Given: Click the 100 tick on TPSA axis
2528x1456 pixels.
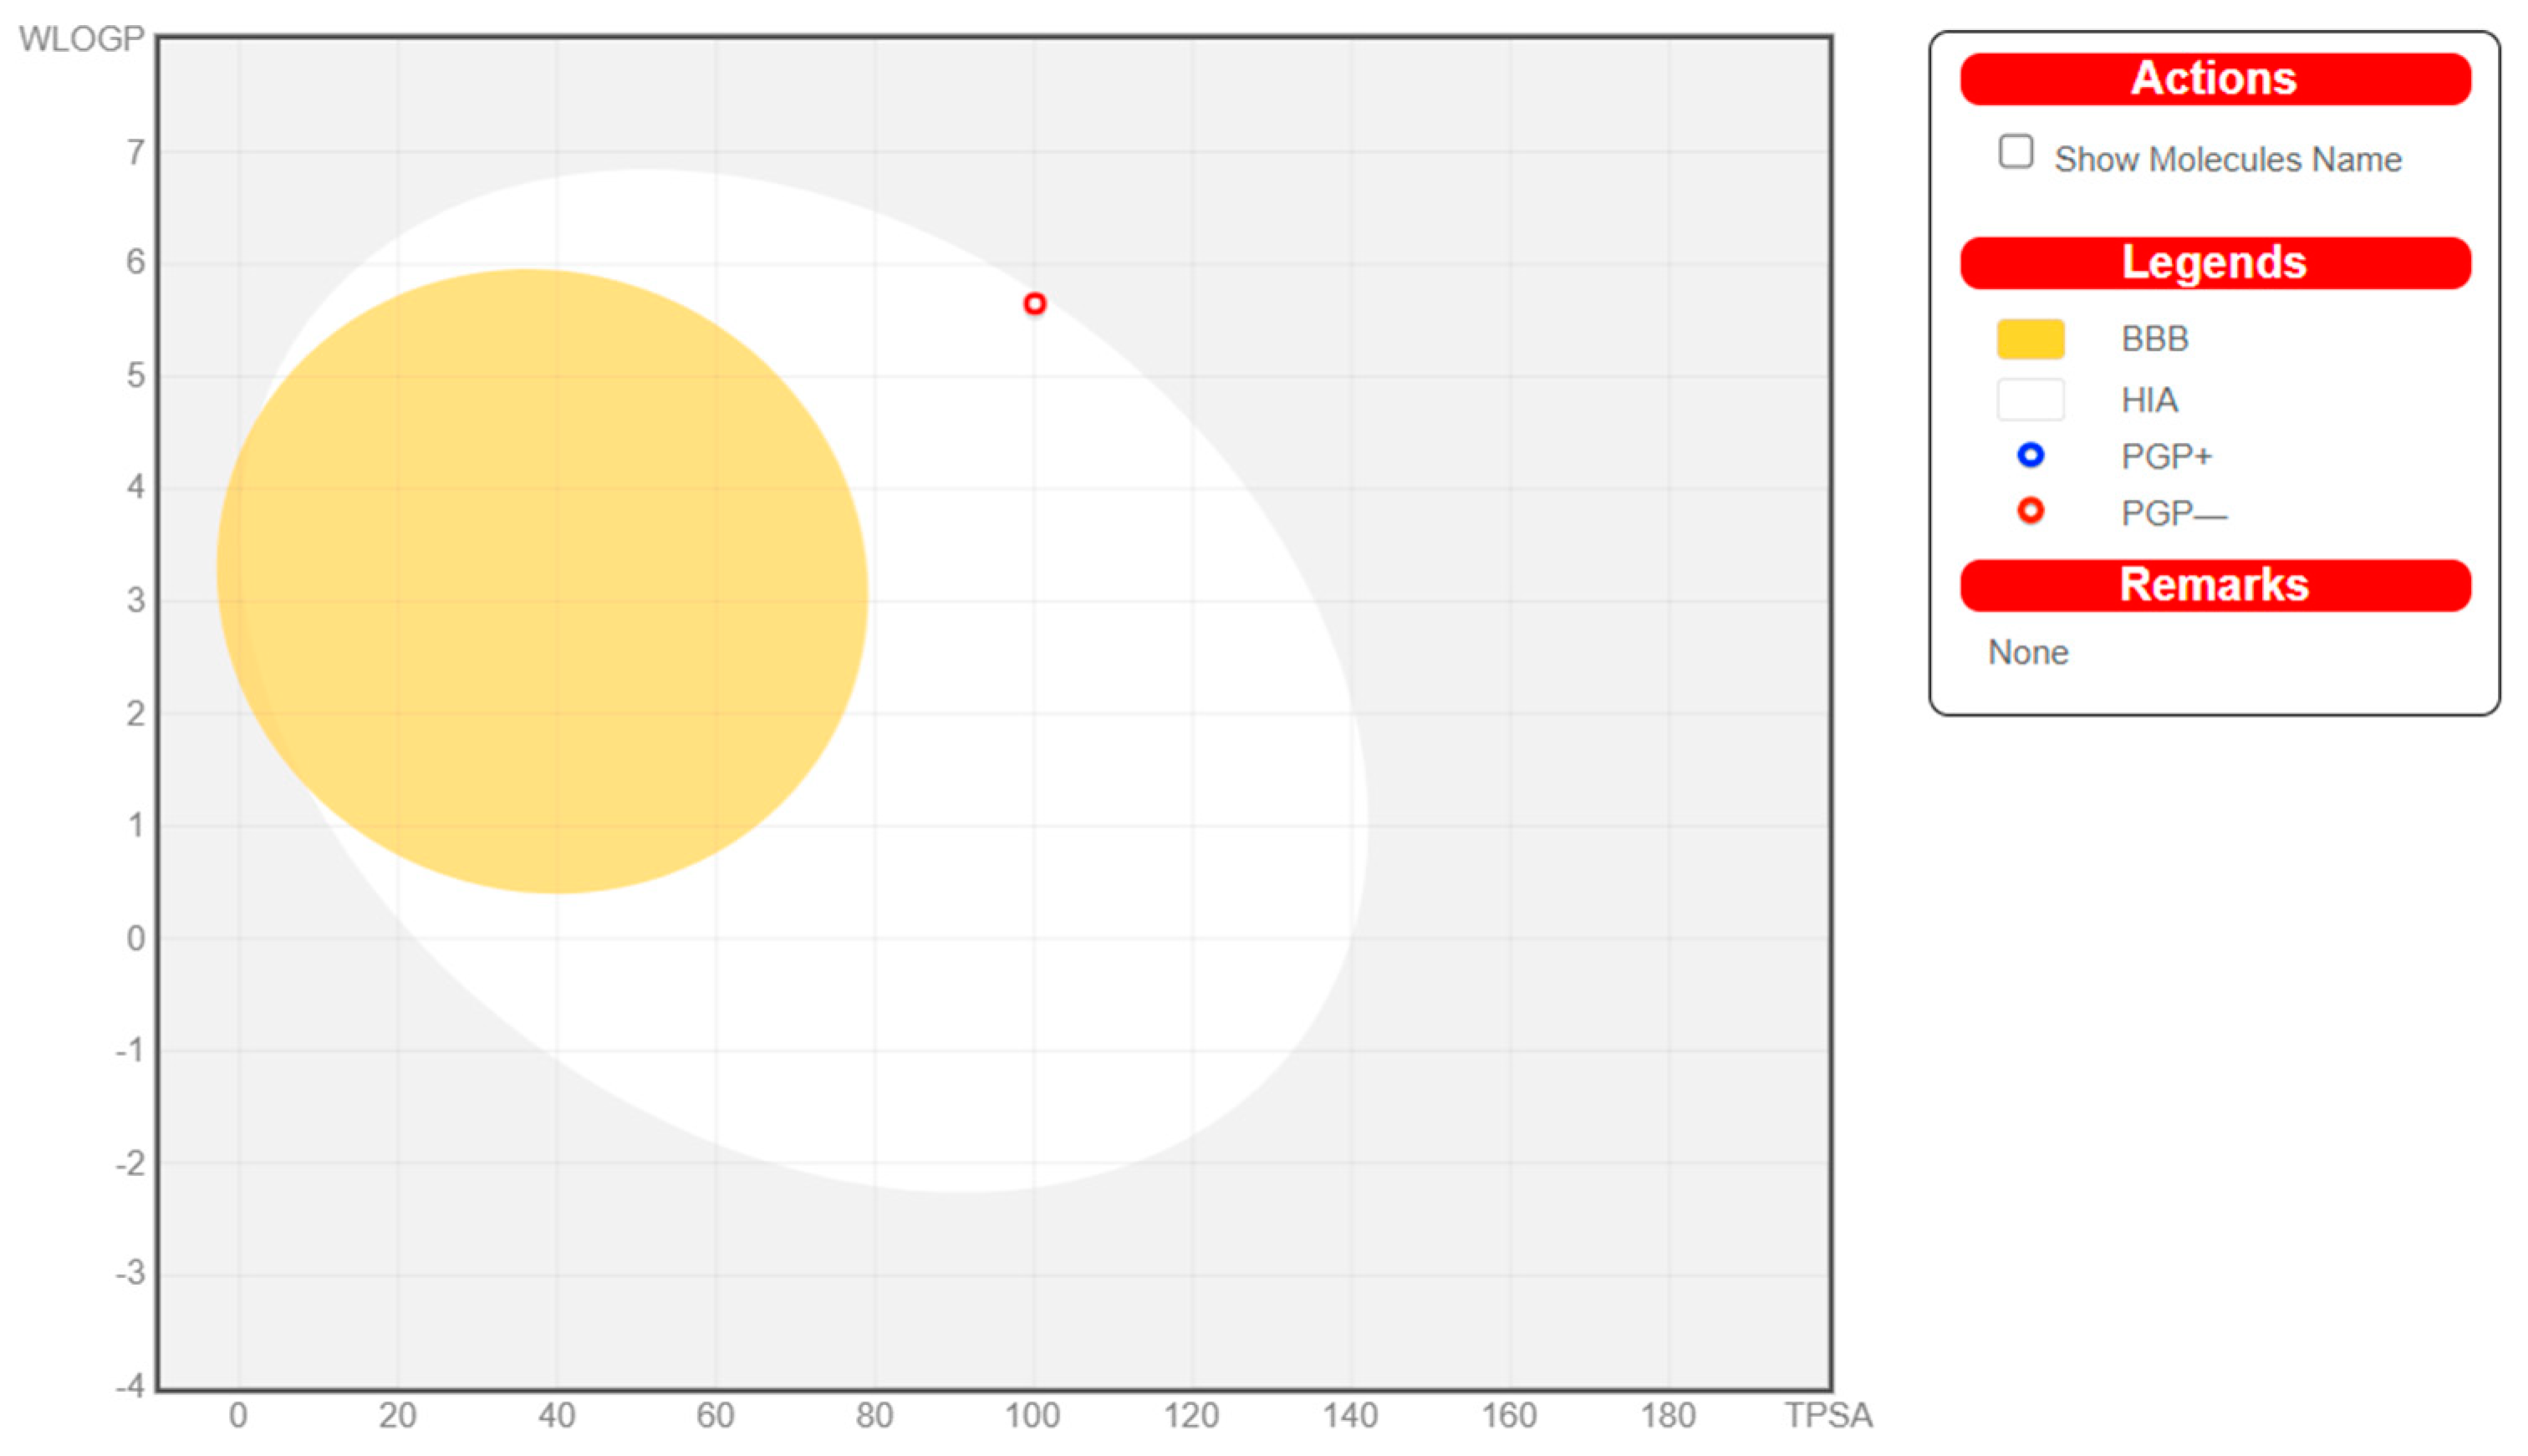Looking at the screenshot, I should pyautogui.click(x=1032, y=1415).
